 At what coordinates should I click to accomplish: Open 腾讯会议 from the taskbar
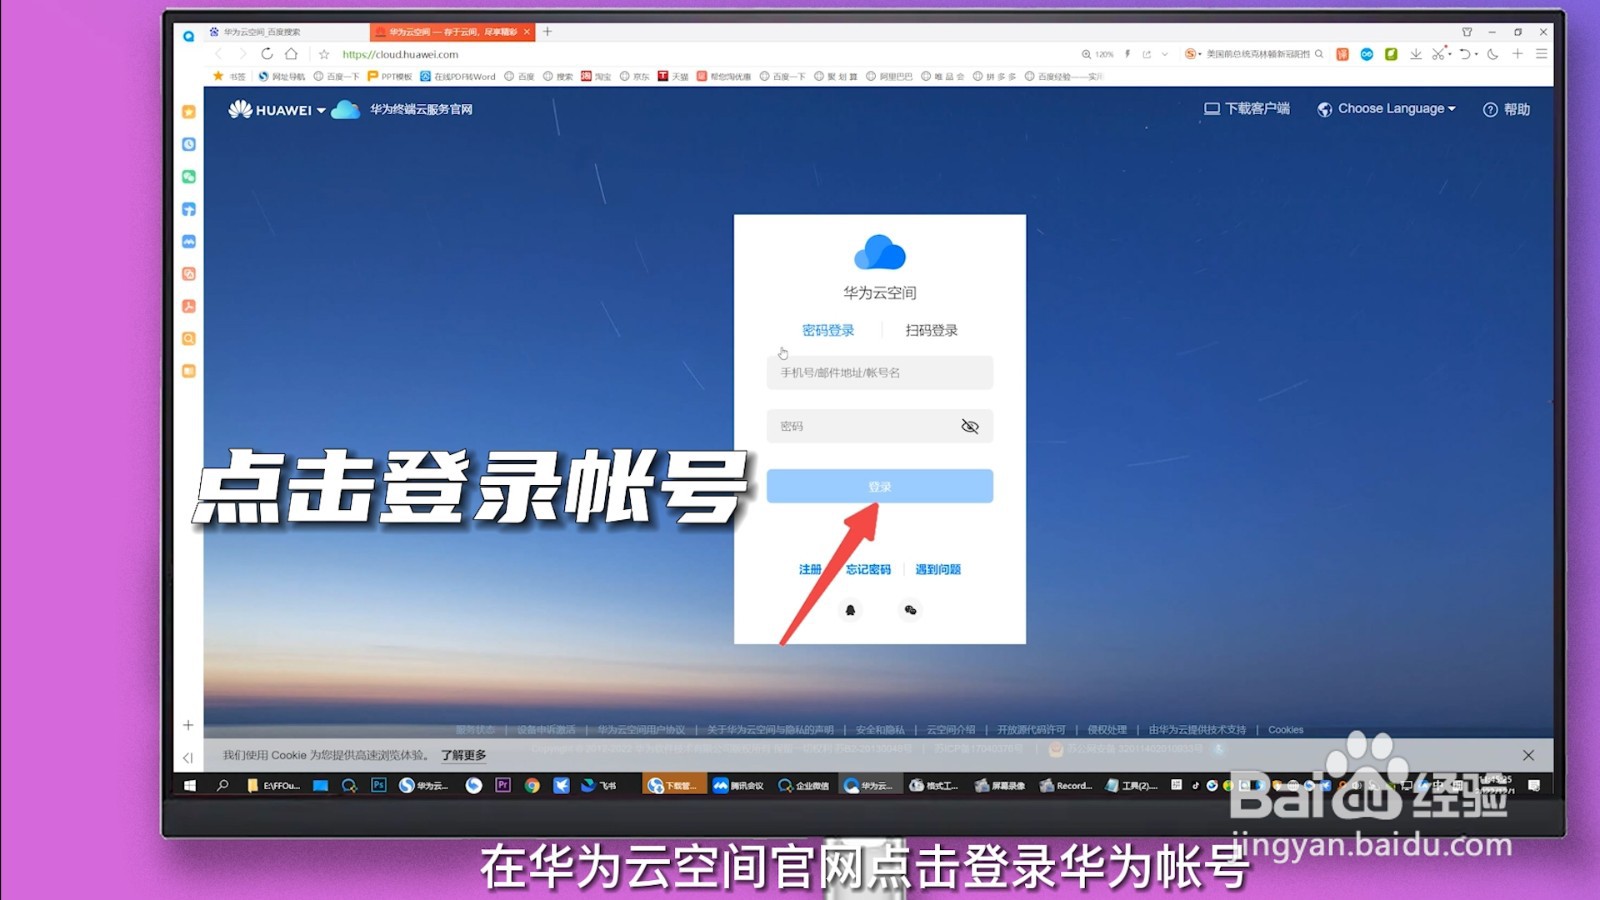(738, 786)
